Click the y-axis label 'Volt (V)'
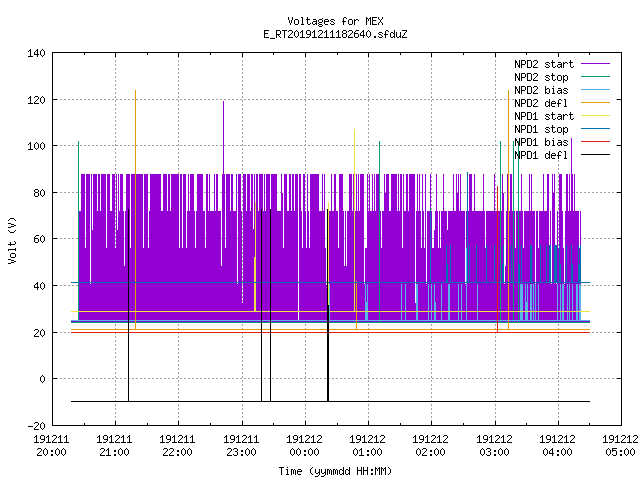The height and width of the screenshot is (480, 640). coord(13,240)
